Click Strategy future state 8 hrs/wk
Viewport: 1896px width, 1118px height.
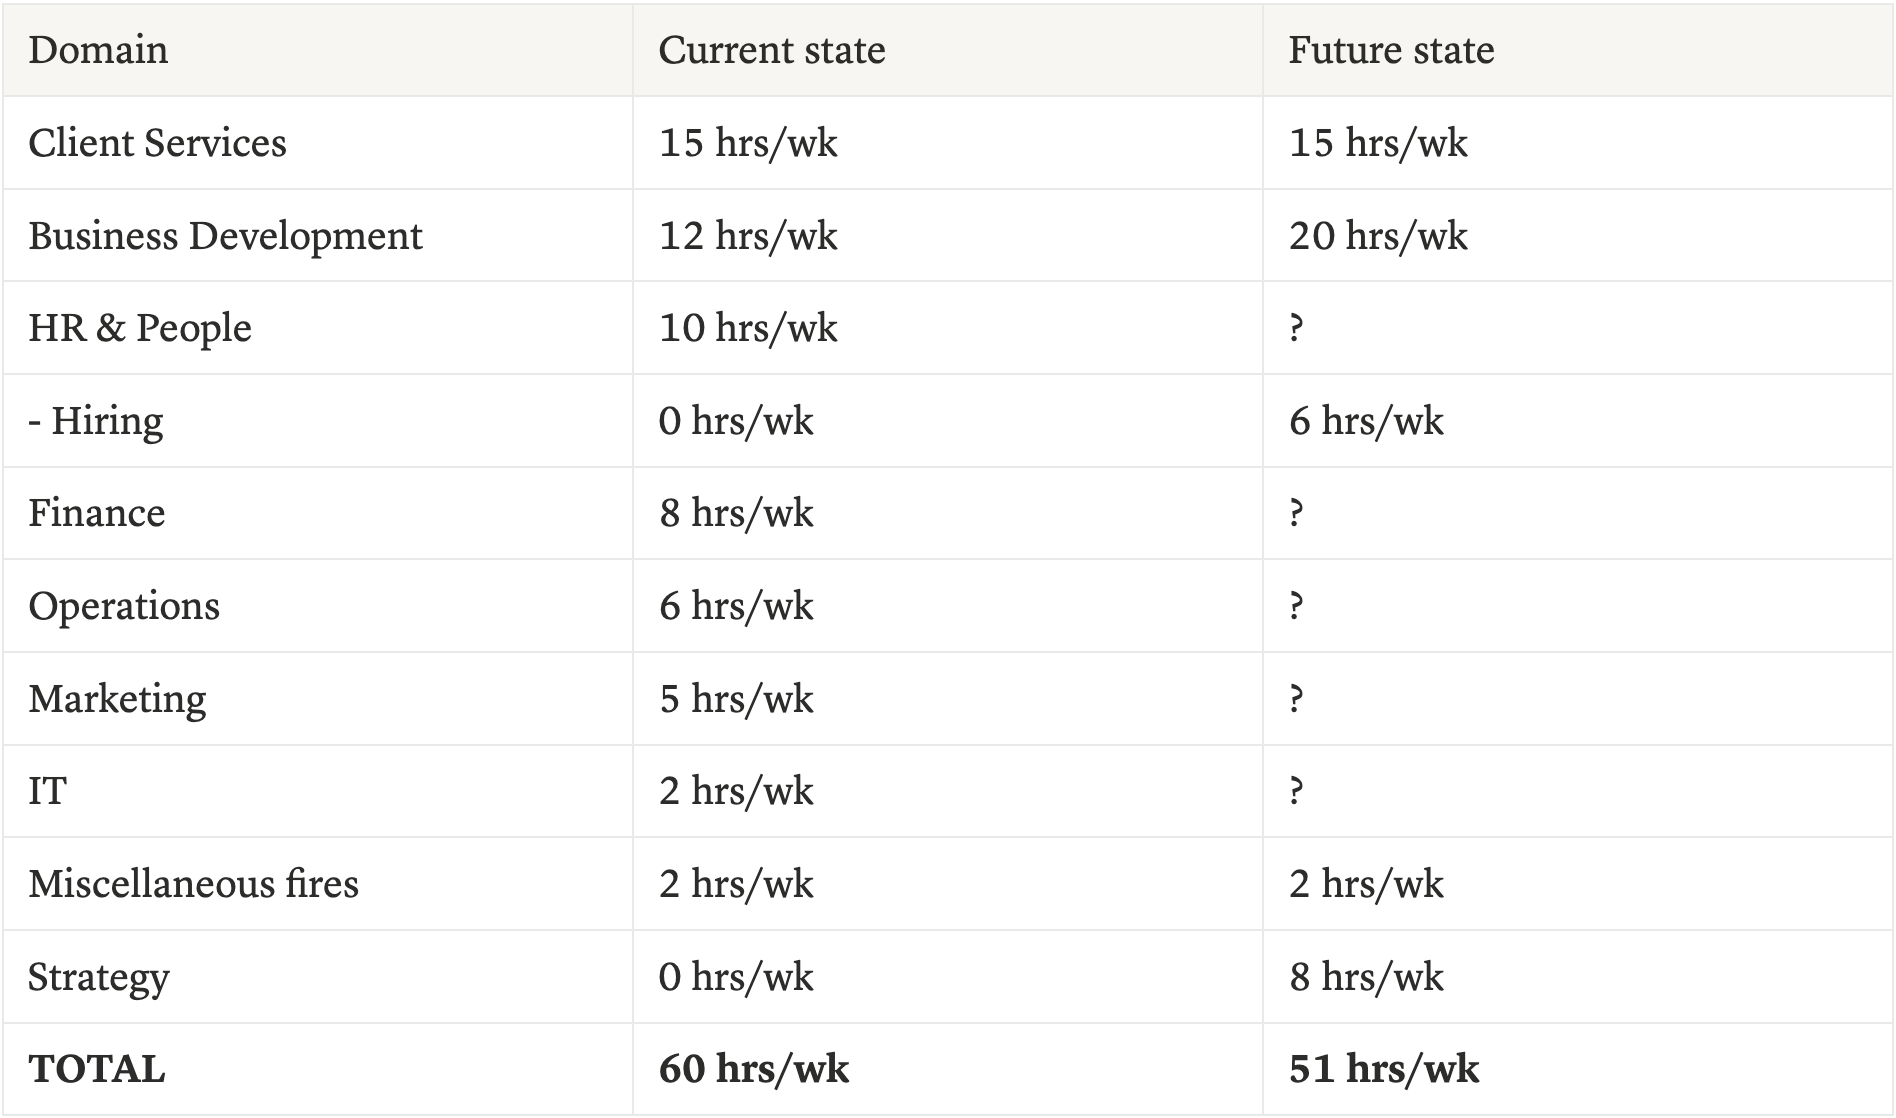click(x=1365, y=977)
